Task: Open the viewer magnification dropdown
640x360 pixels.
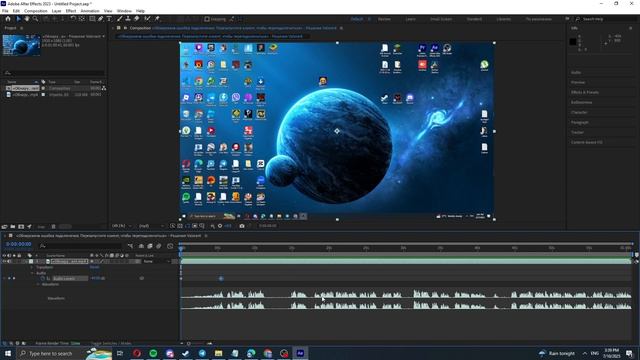Action: point(122,226)
